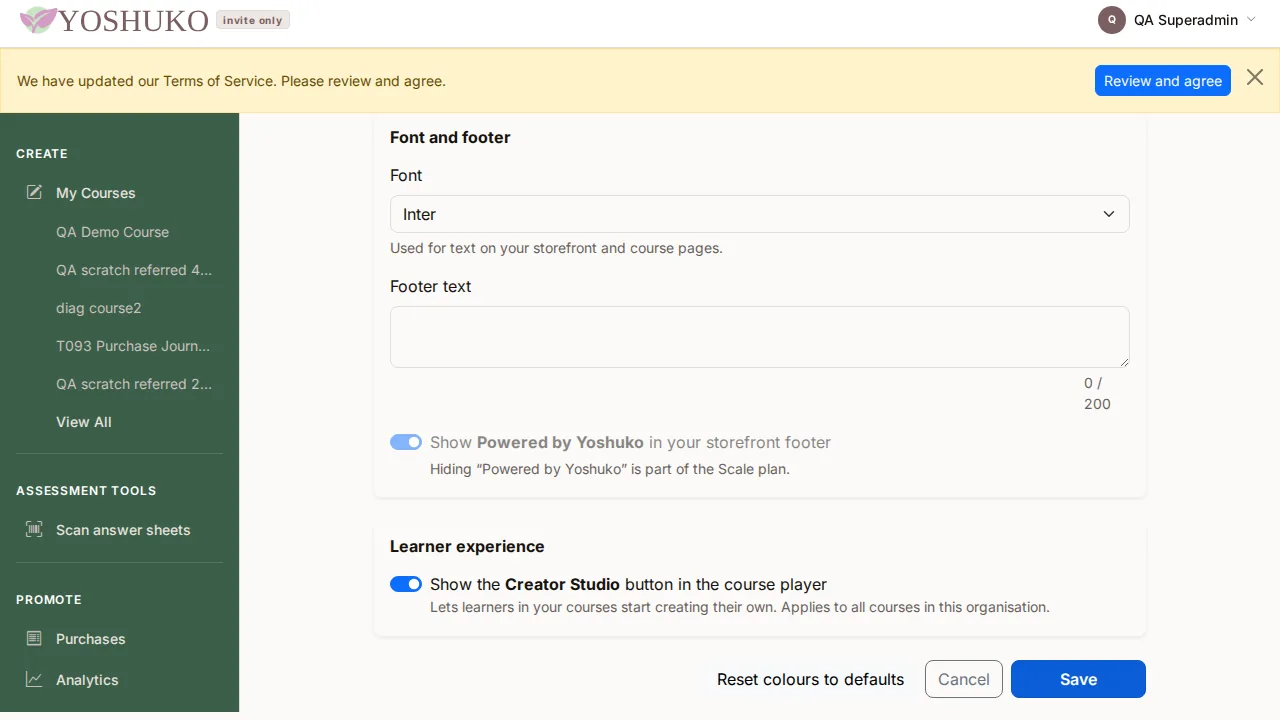Toggle Show Powered by Yoshuko switch

406,442
